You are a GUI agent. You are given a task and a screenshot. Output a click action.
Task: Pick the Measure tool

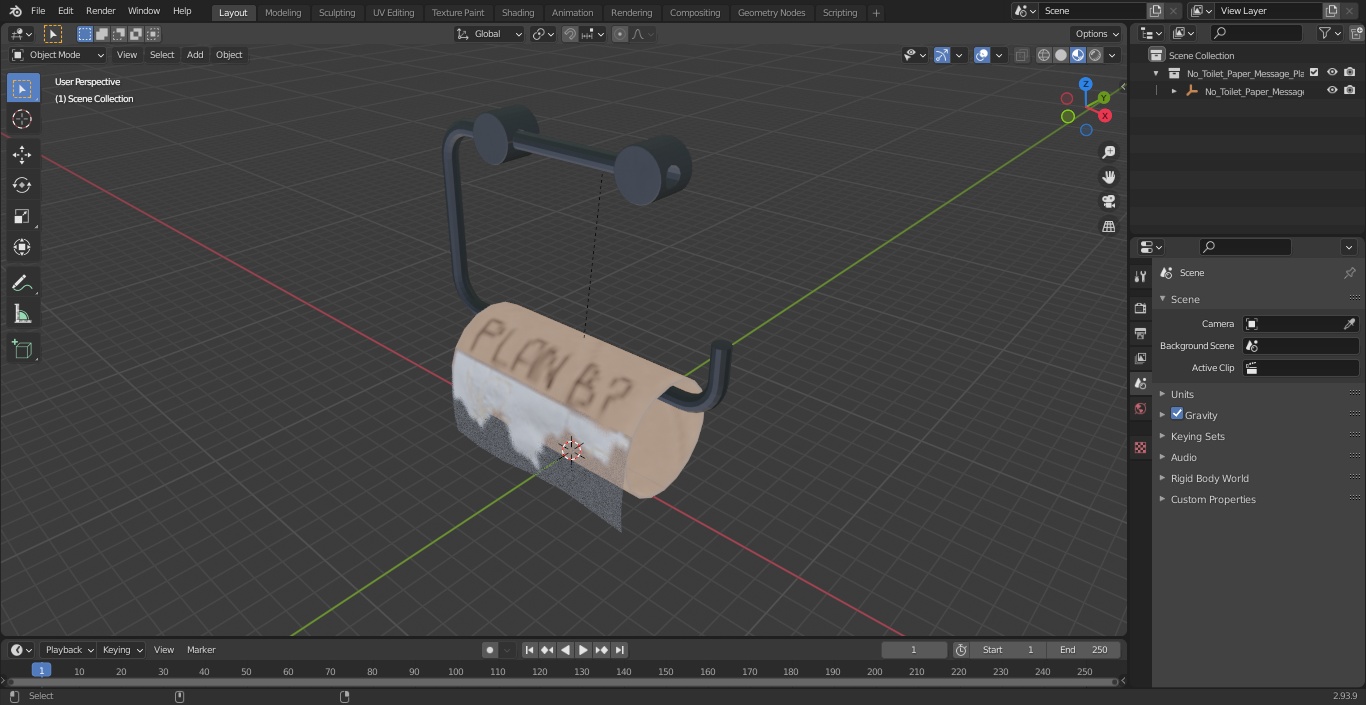[x=22, y=314]
